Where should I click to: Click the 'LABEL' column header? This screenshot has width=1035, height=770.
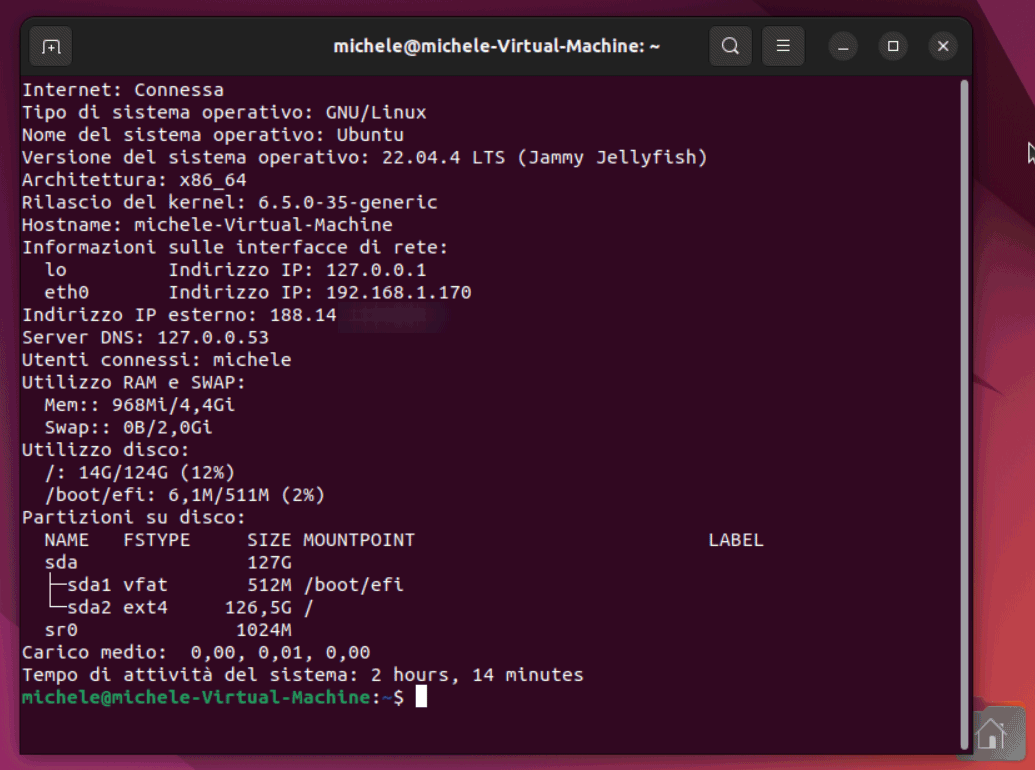[x=736, y=540]
